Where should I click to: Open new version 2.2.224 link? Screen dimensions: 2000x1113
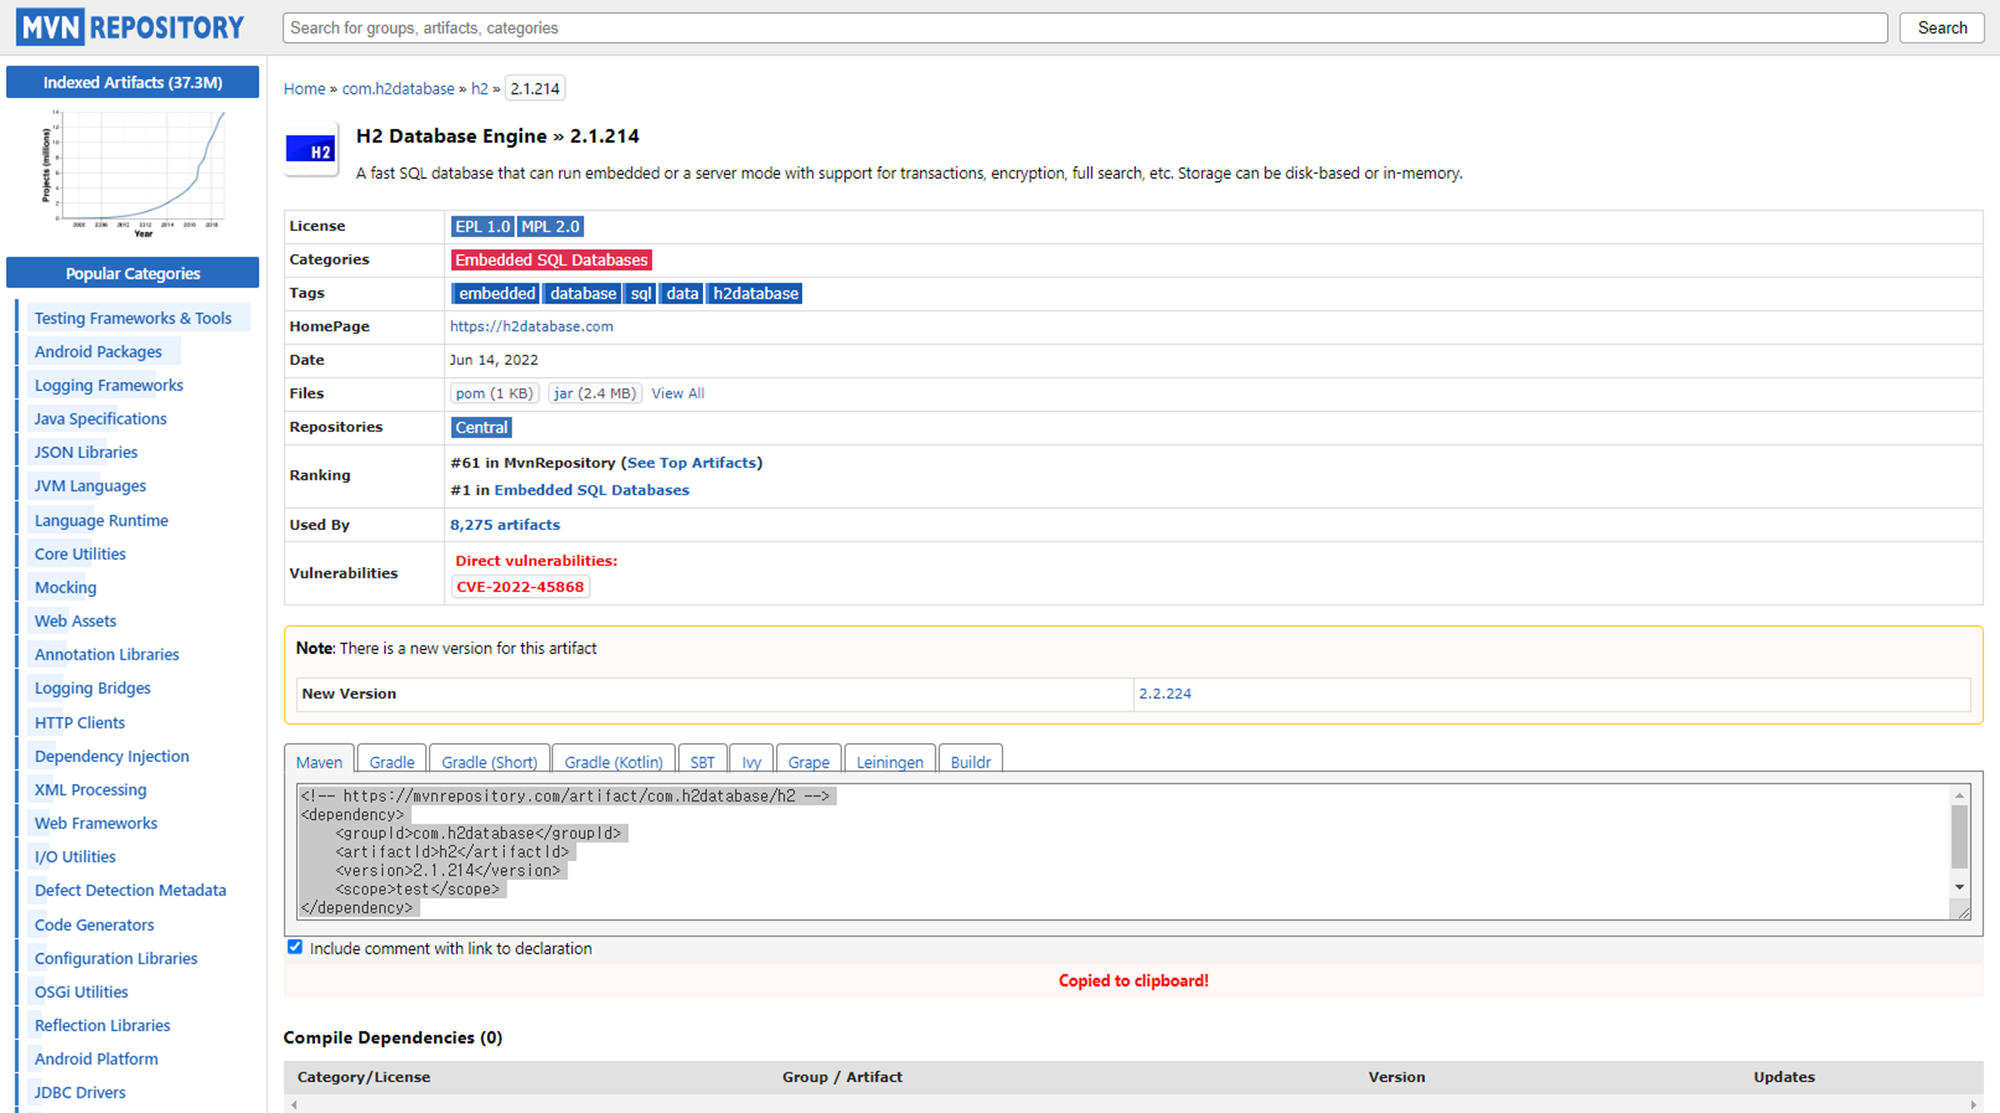coord(1165,693)
